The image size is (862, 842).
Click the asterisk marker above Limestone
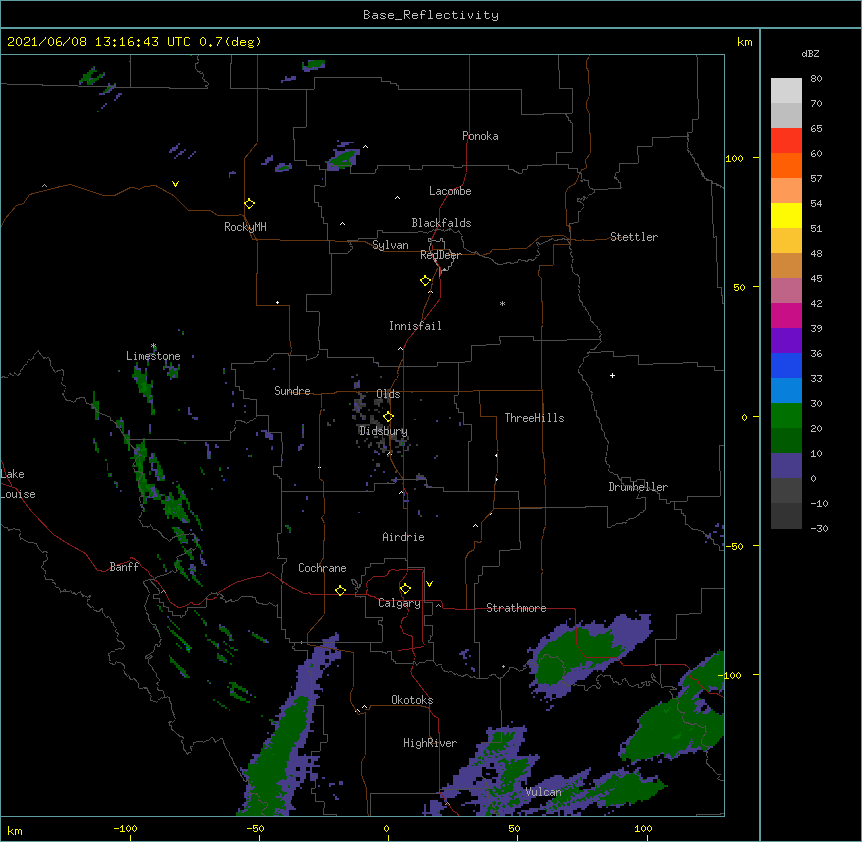point(153,346)
